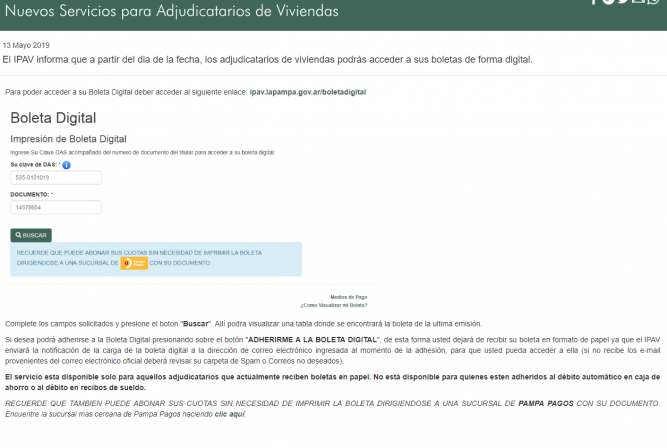667x448 pixels.
Task: Focus the Su clave de DAS input field
Action: pos(56,177)
